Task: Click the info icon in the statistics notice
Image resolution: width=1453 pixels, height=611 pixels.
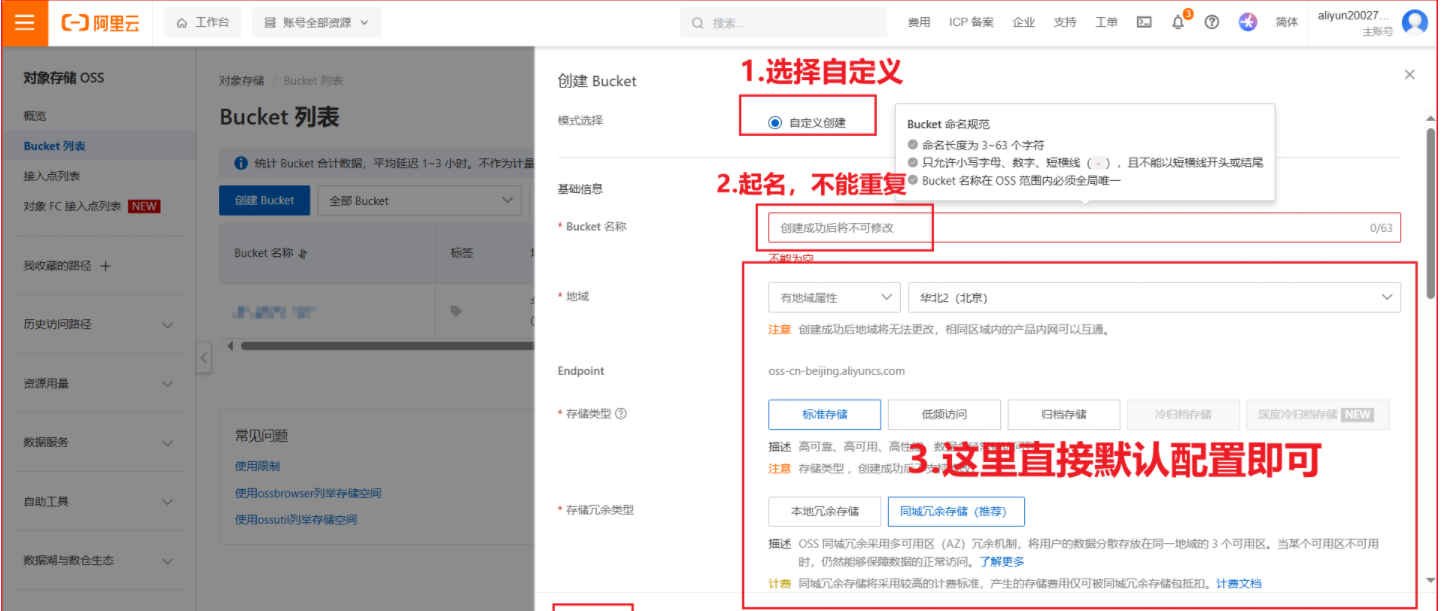Action: click(x=241, y=163)
